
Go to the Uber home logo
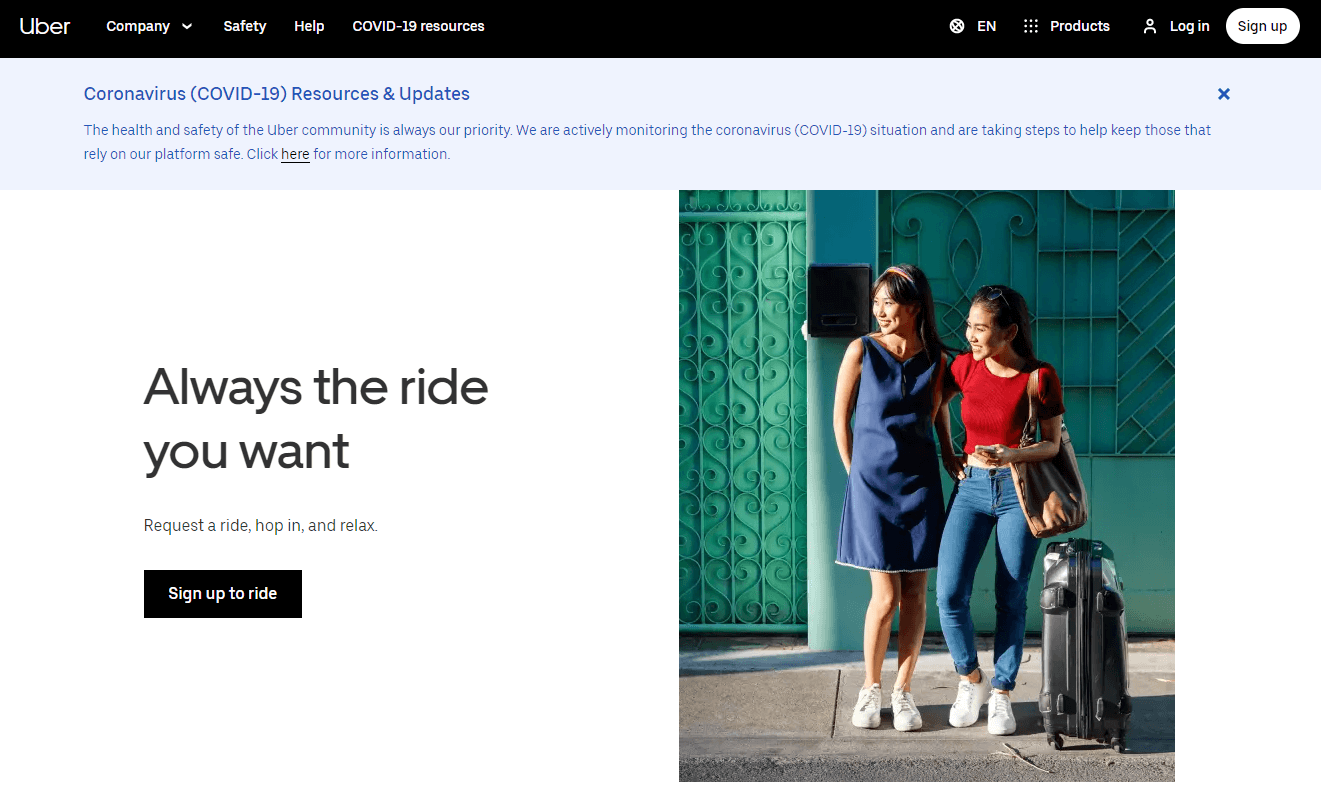coord(45,26)
